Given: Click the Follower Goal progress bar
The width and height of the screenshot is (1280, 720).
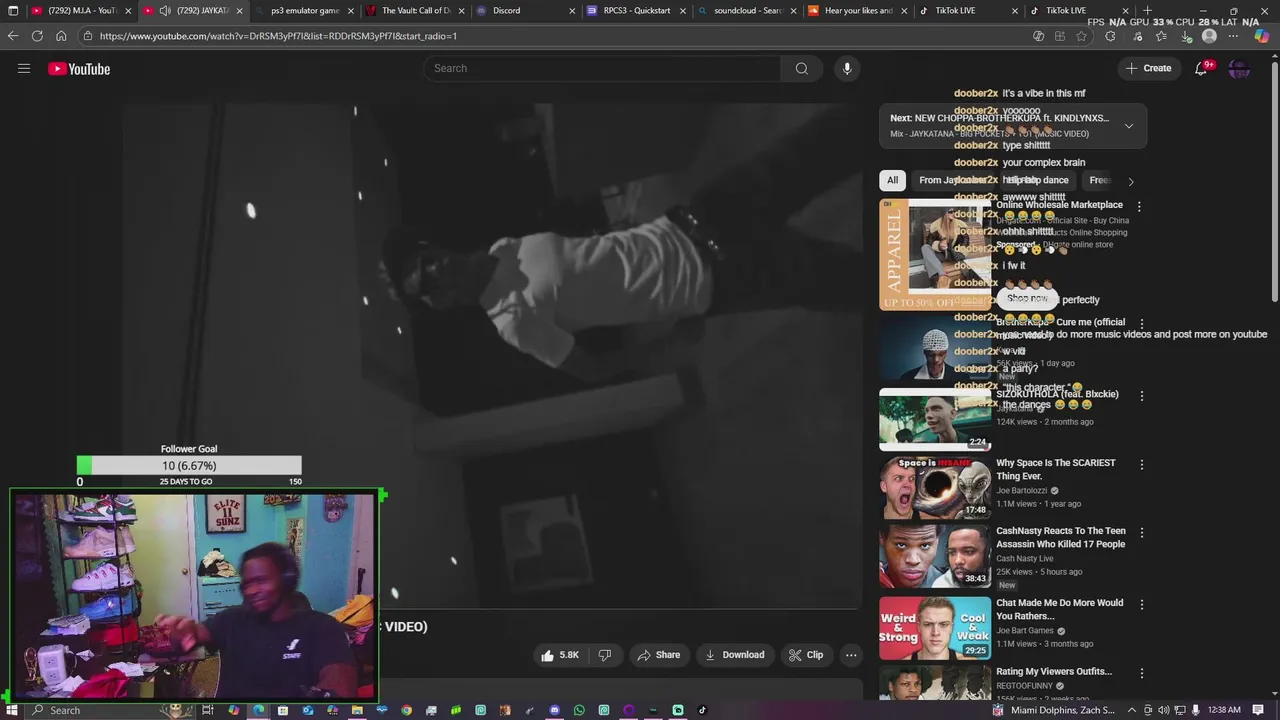Looking at the screenshot, I should 189,466.
